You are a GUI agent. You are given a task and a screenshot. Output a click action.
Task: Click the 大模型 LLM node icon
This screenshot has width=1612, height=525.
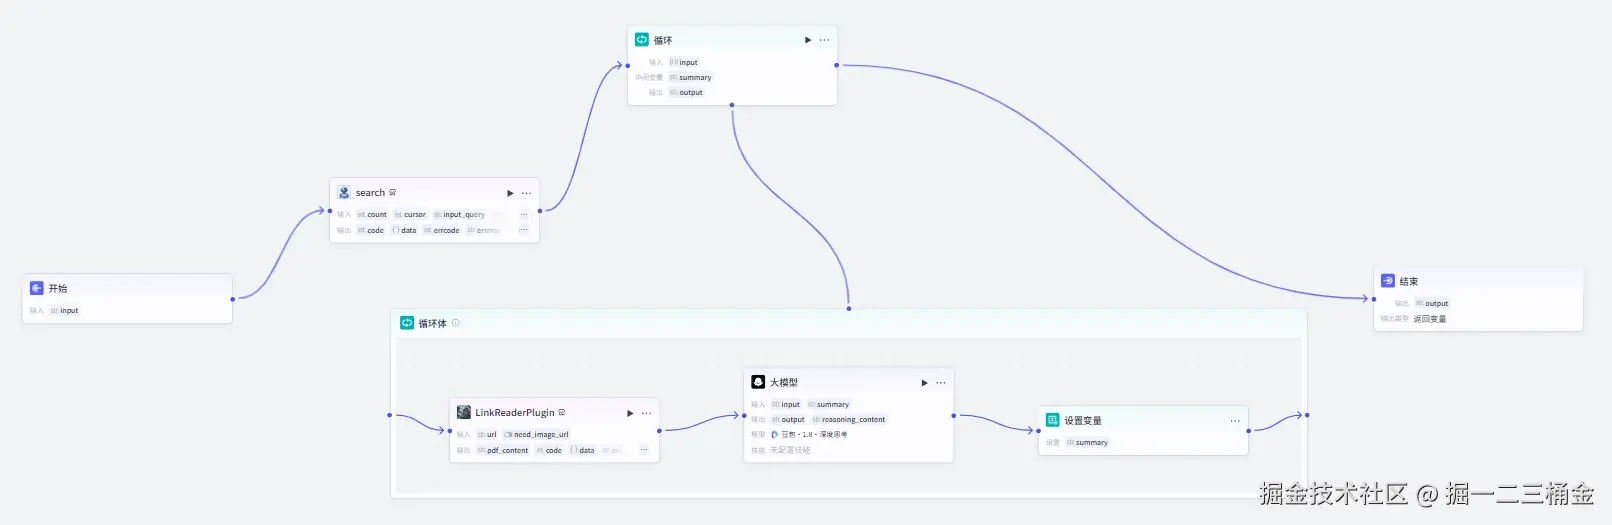(758, 382)
